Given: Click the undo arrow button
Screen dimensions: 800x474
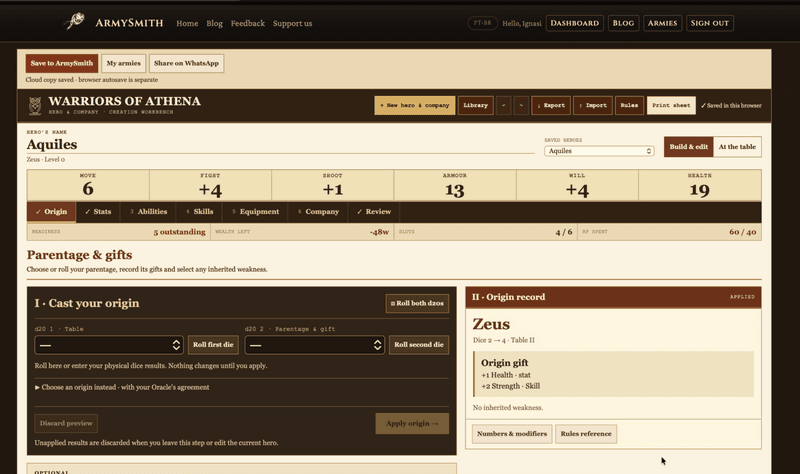Looking at the screenshot, I should 504,106.
